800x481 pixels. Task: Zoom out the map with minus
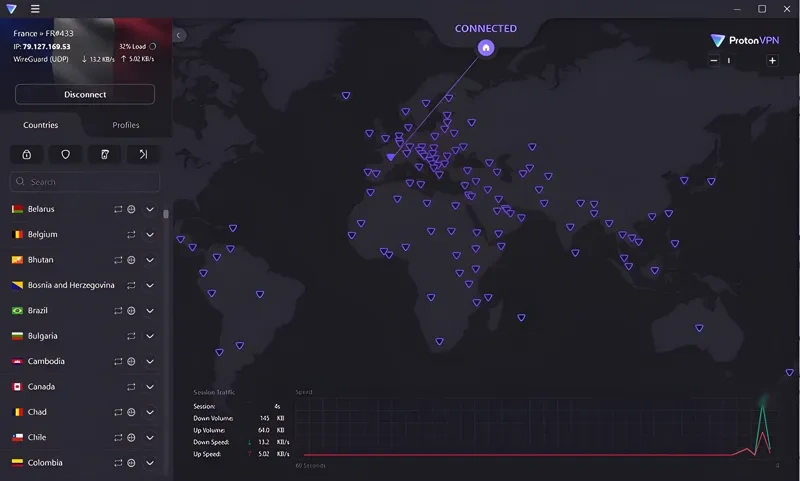tap(714, 61)
